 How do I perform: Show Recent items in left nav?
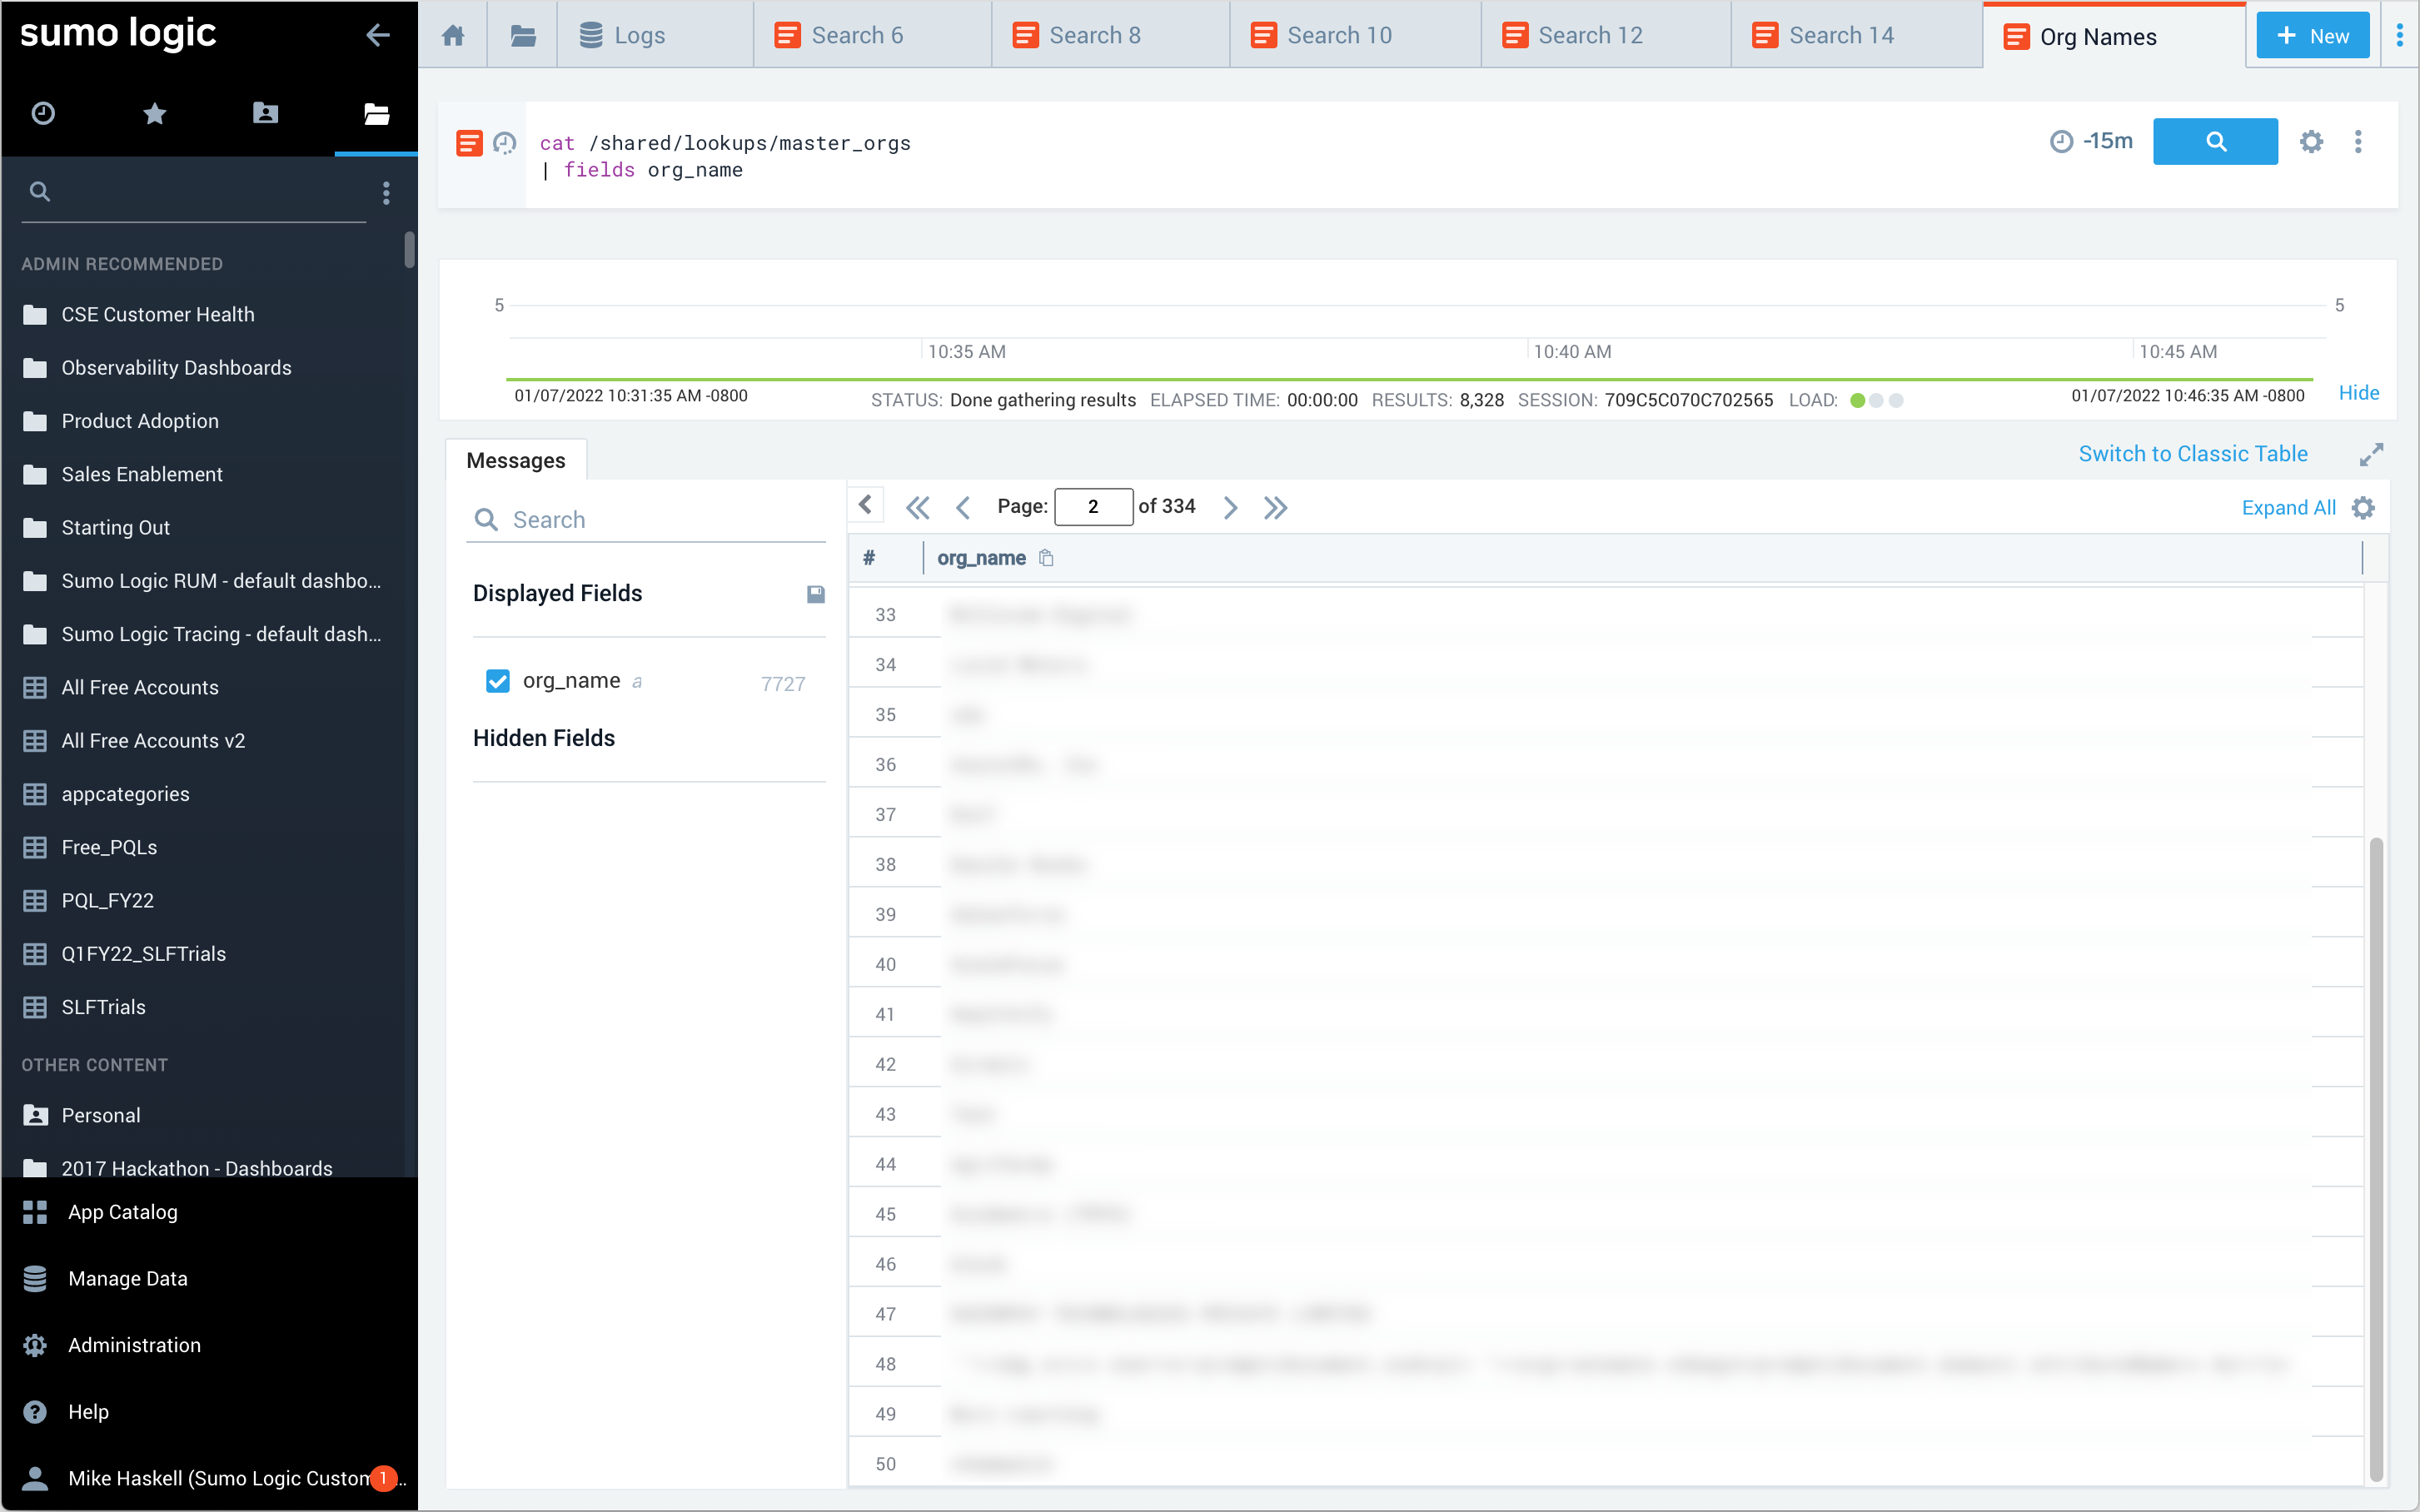coord(43,114)
